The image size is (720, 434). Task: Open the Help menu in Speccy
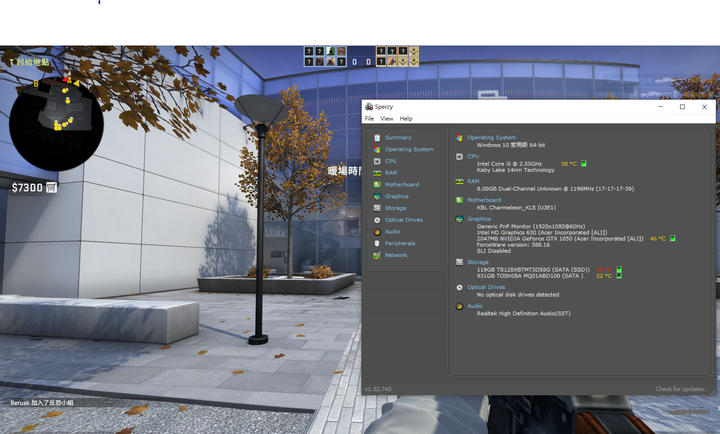pos(406,118)
